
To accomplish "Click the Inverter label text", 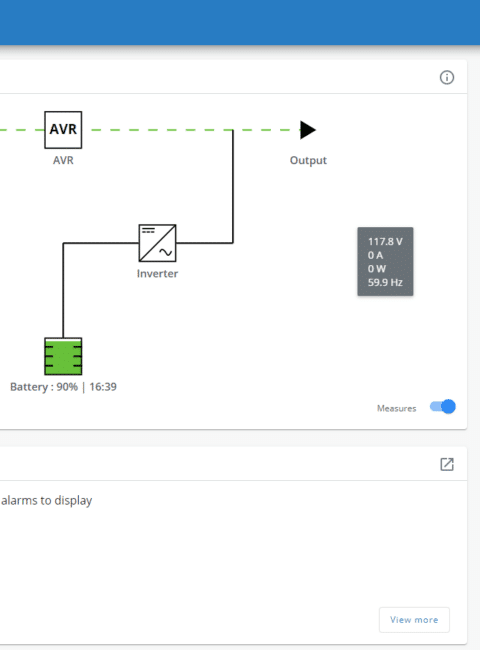I will pos(157,274).
